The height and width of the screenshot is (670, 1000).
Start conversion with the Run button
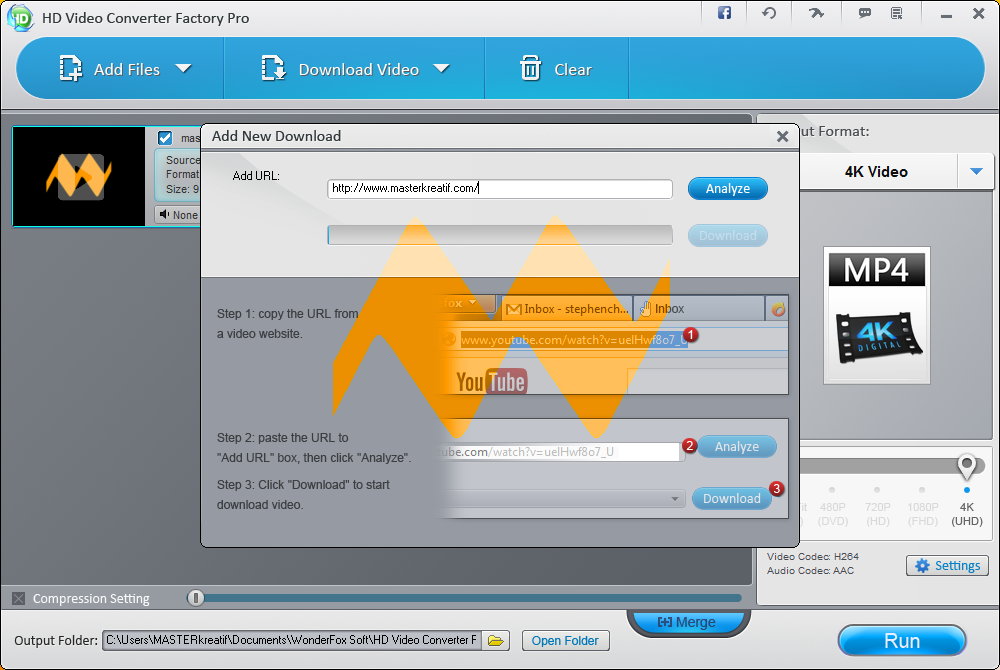pos(902,641)
